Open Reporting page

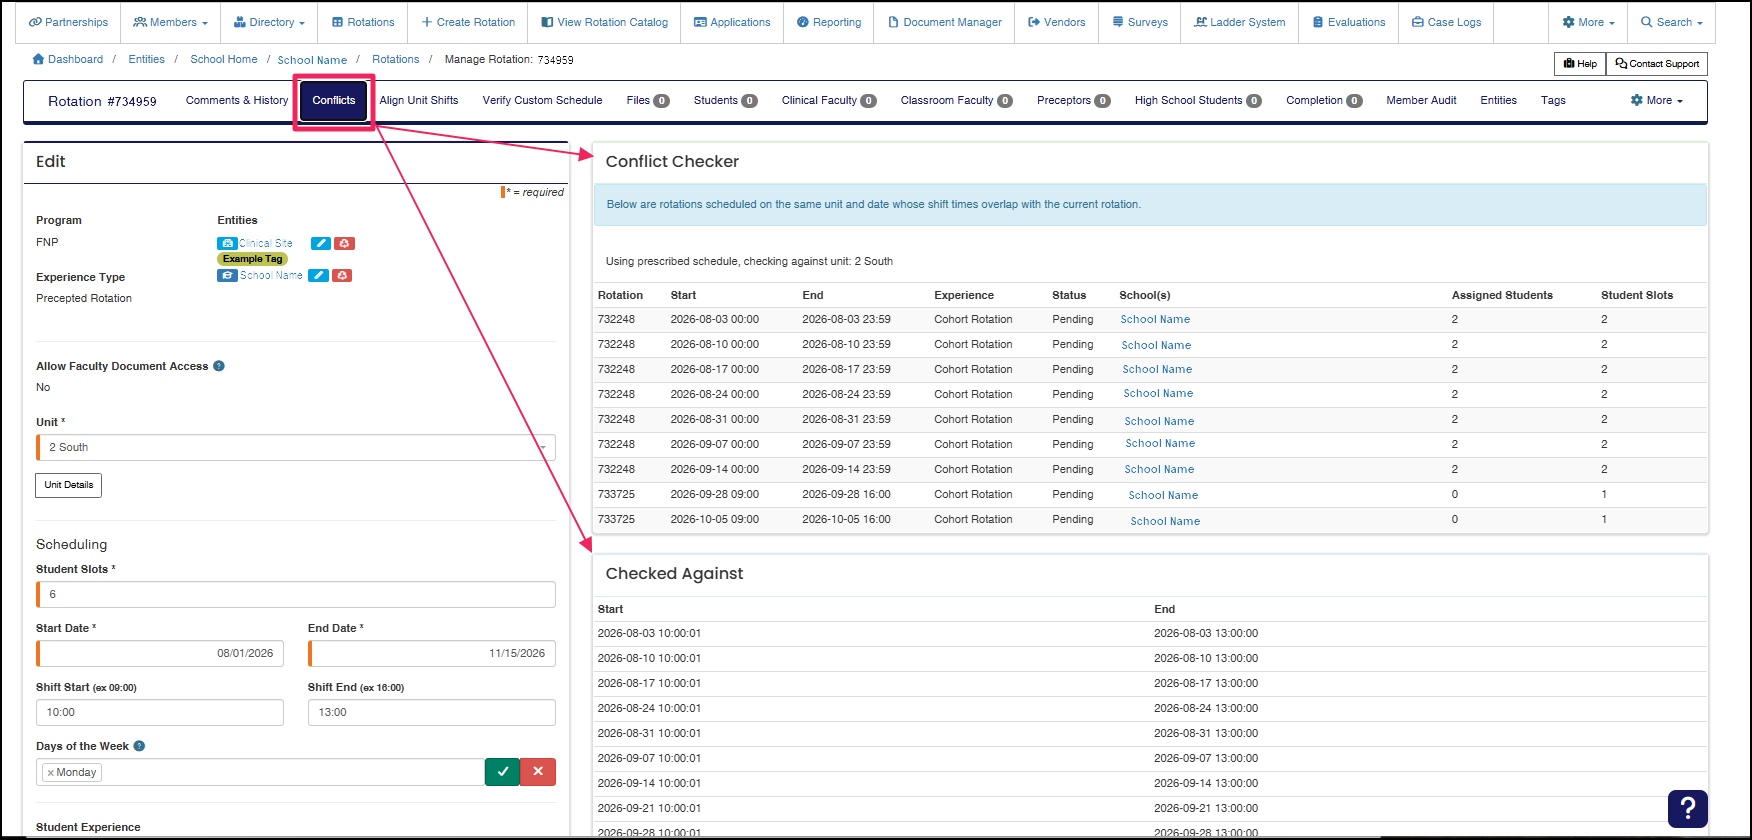tap(829, 22)
